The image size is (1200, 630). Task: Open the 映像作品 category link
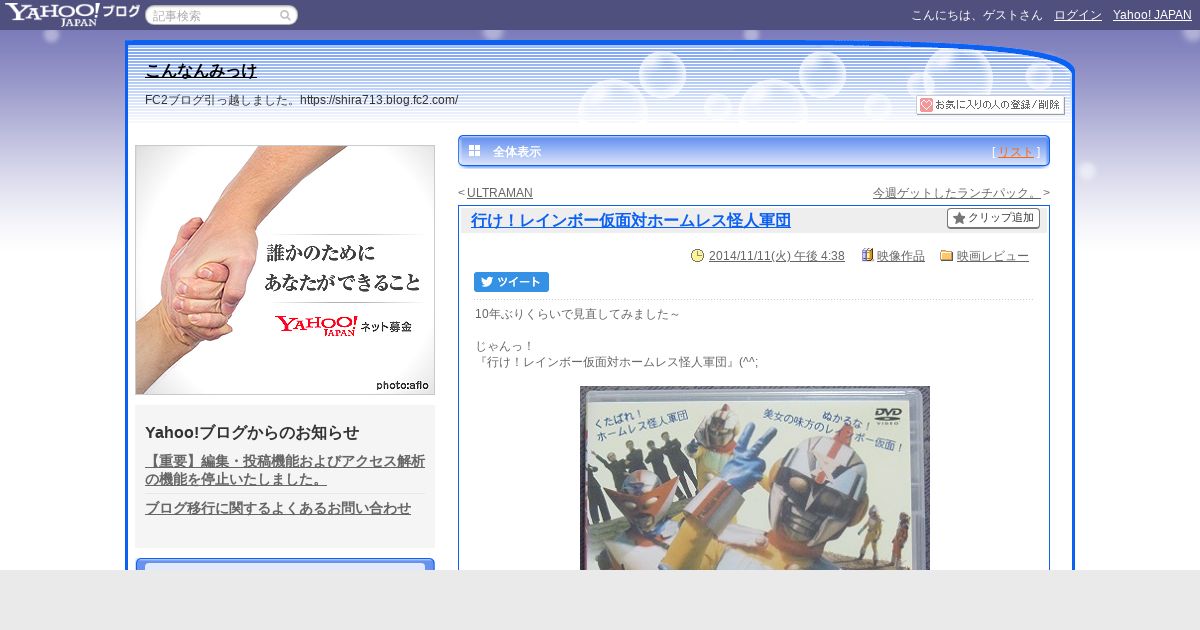pyautogui.click(x=901, y=256)
